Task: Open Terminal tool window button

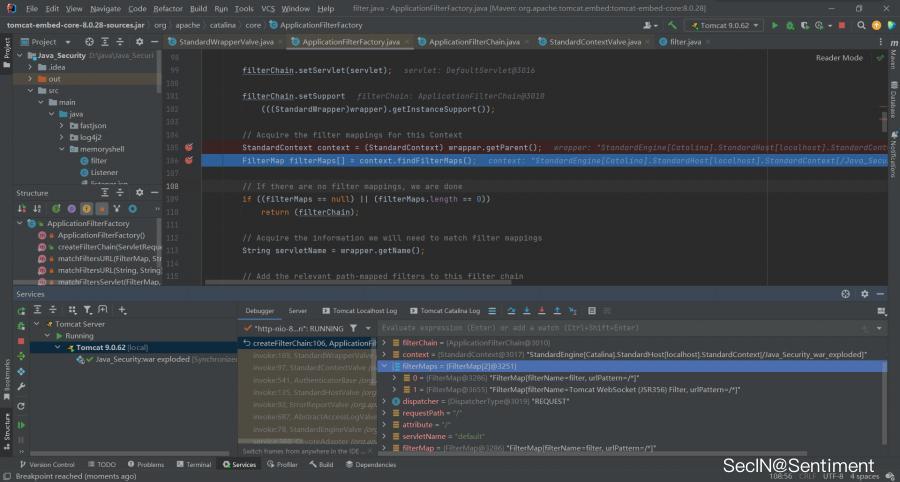Action: click(x=193, y=465)
